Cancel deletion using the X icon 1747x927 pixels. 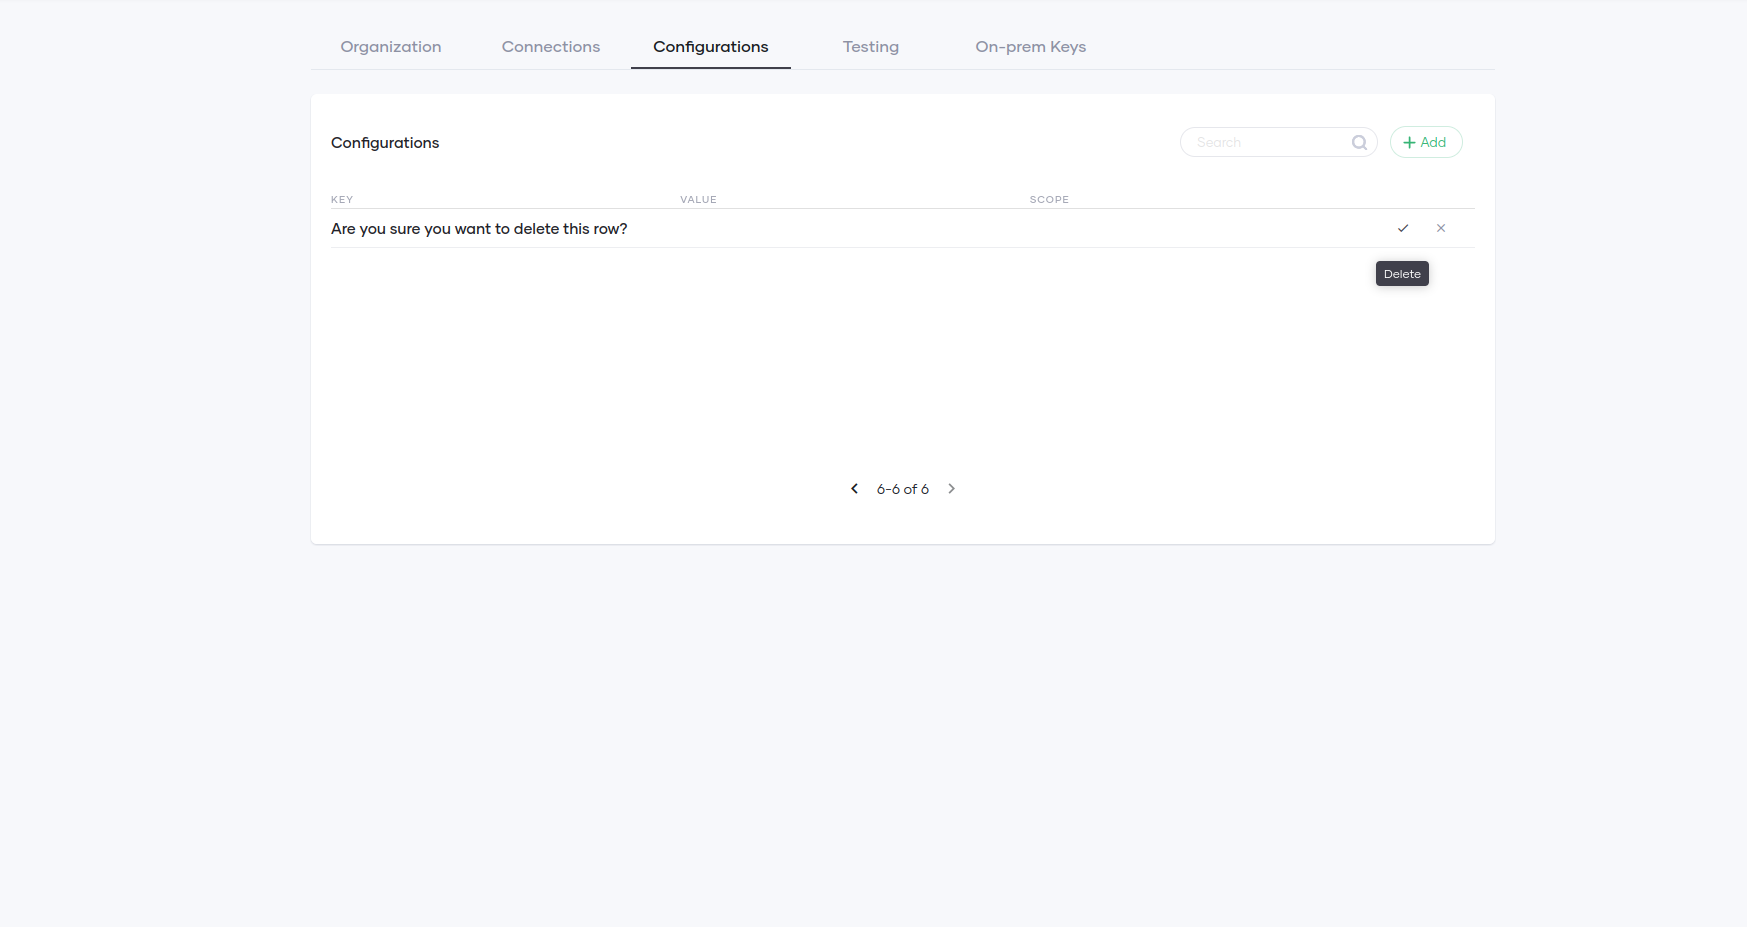pos(1441,228)
